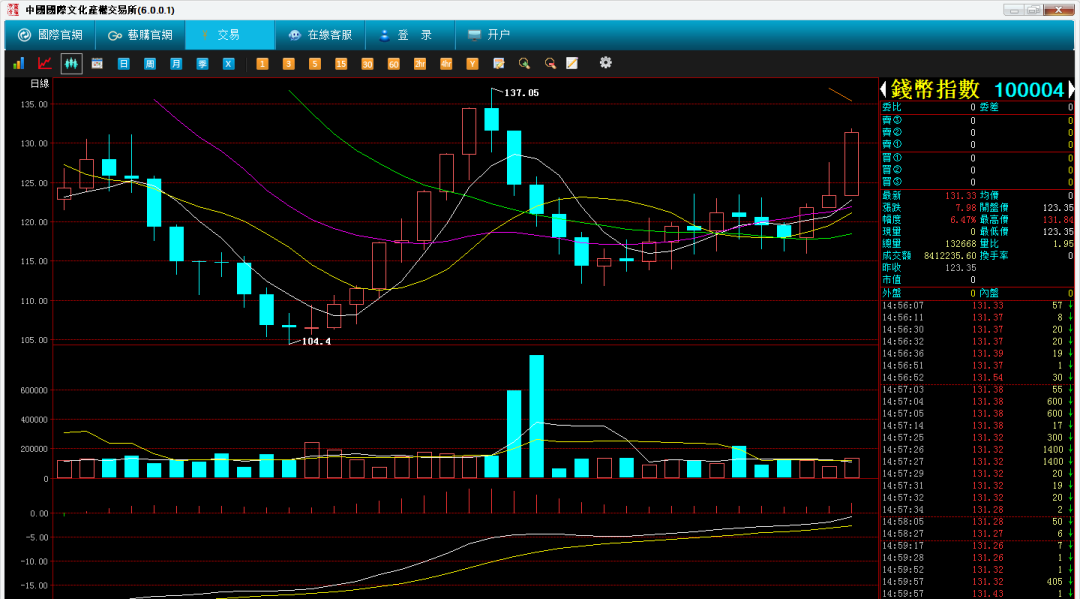Click the 錢幣指數 title
Viewport: 1080px width, 599px height.
click(935, 89)
